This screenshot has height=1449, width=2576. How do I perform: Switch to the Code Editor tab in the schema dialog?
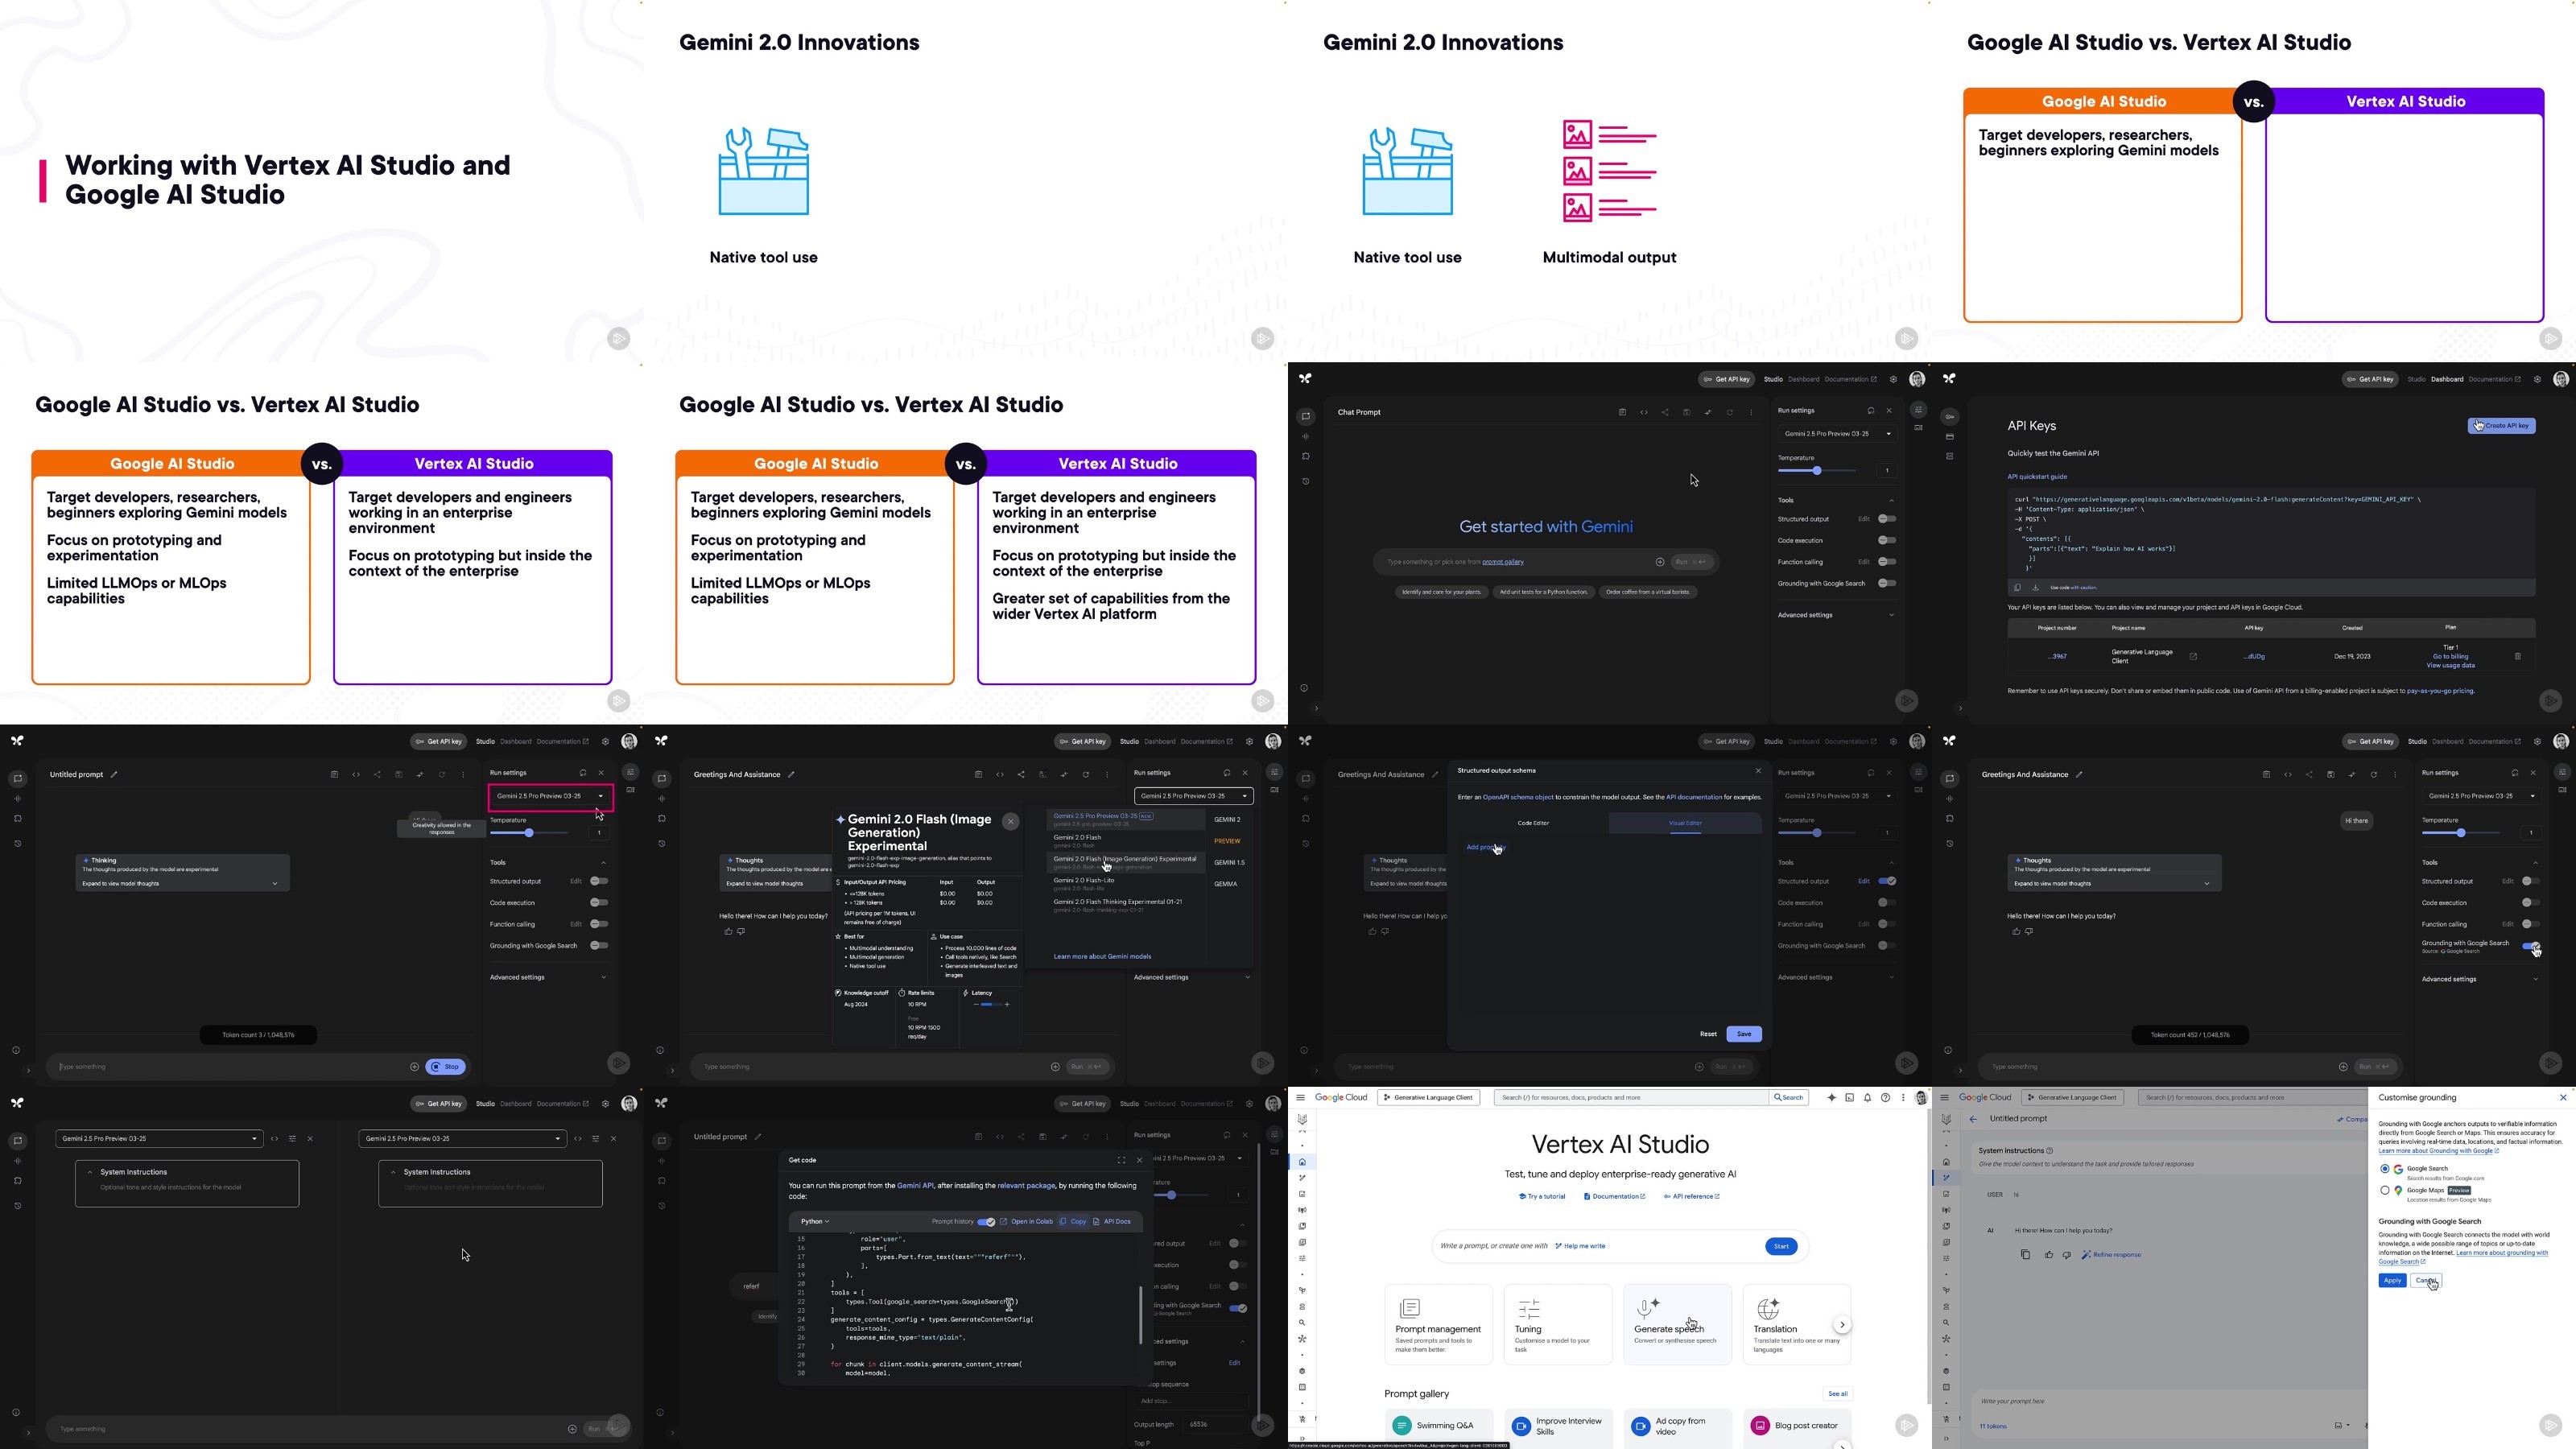tap(1533, 823)
